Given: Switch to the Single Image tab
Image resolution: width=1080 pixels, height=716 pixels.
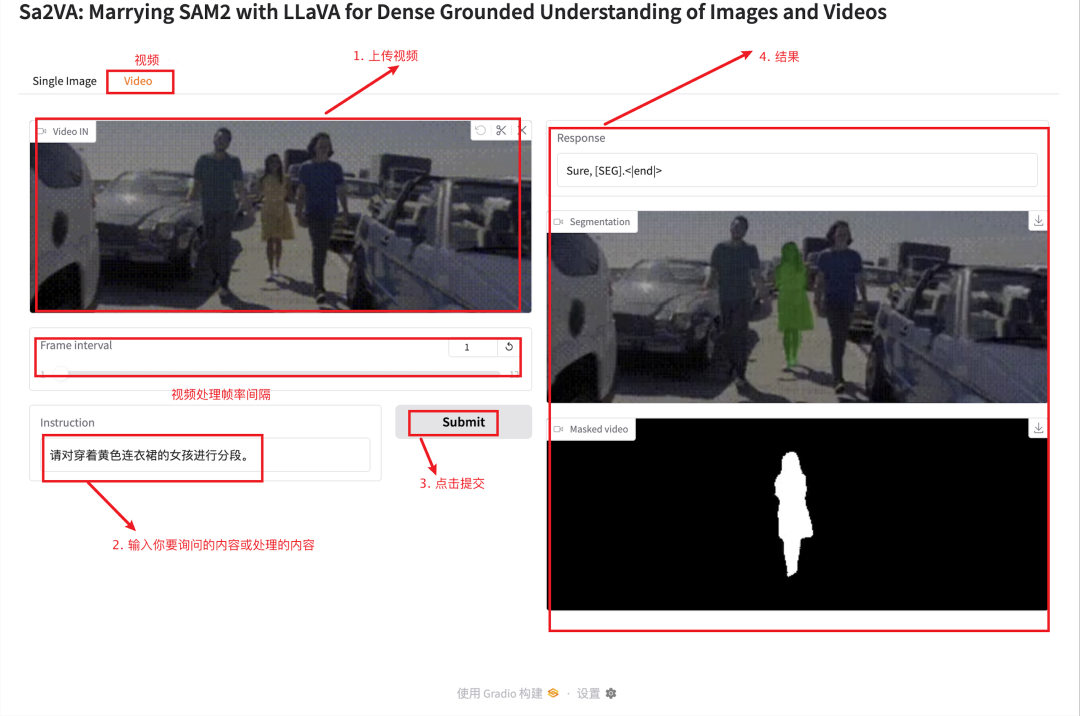Looking at the screenshot, I should pos(65,81).
